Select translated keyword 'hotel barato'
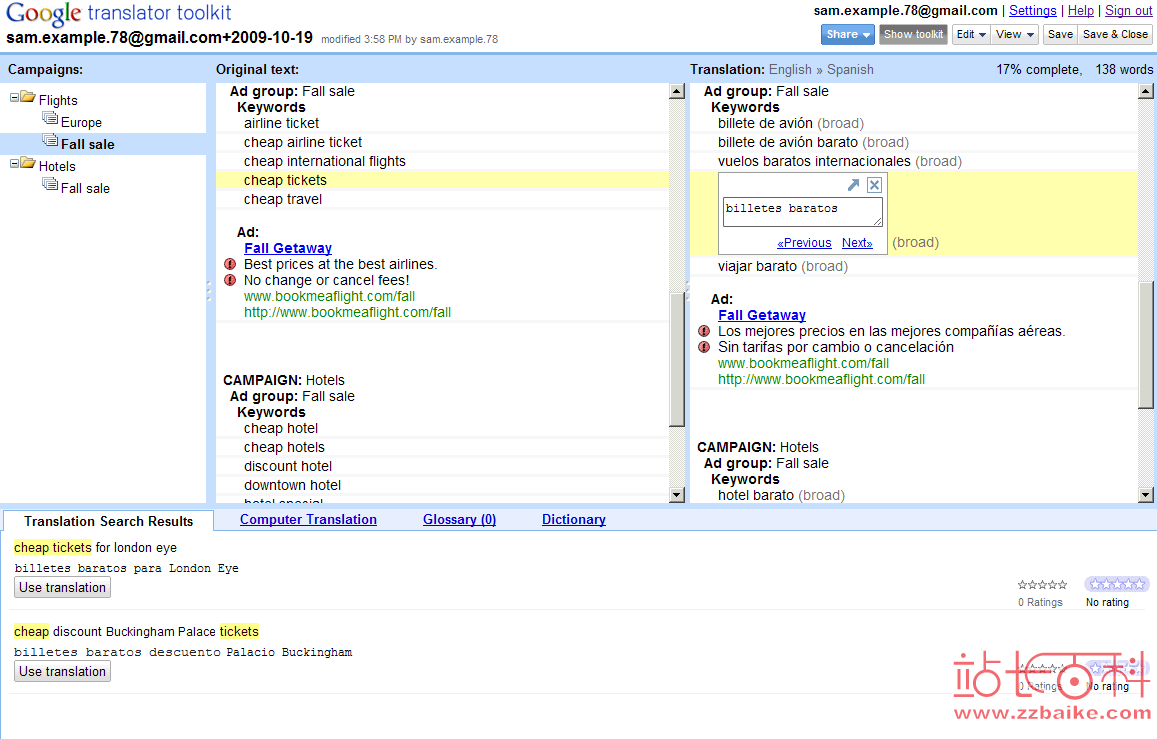 point(756,495)
